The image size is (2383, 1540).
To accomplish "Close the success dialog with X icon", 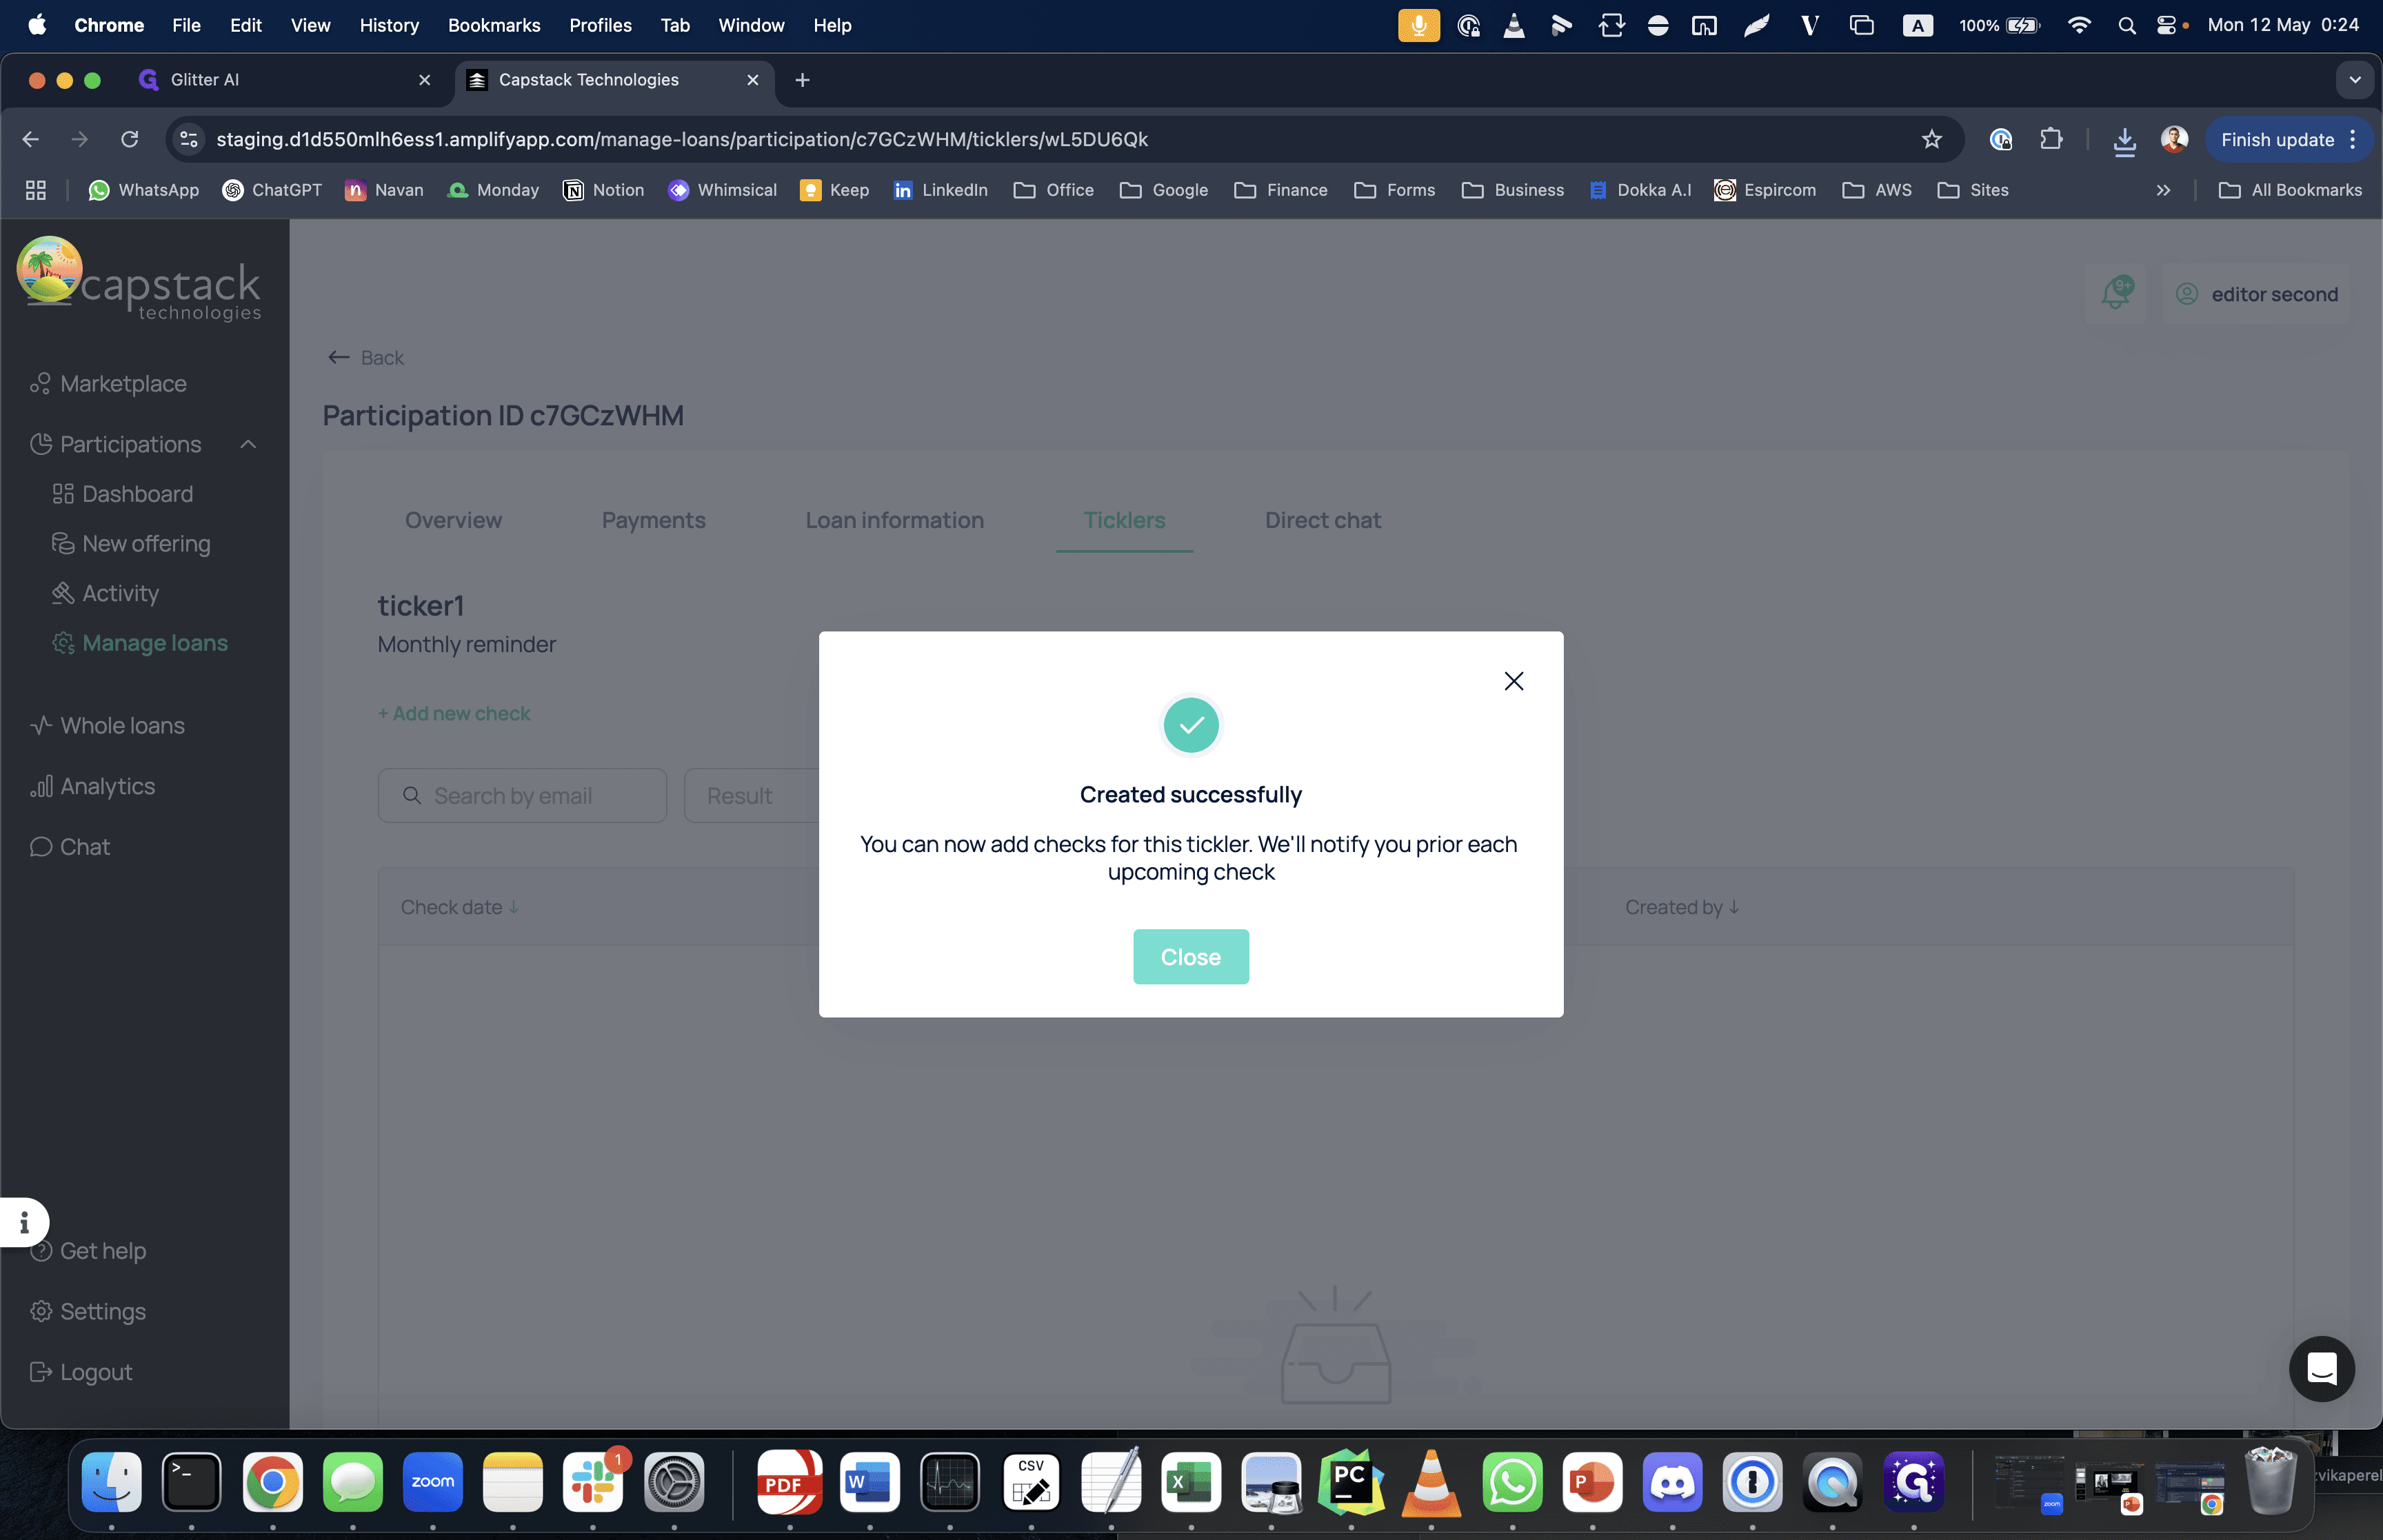I will (1513, 681).
